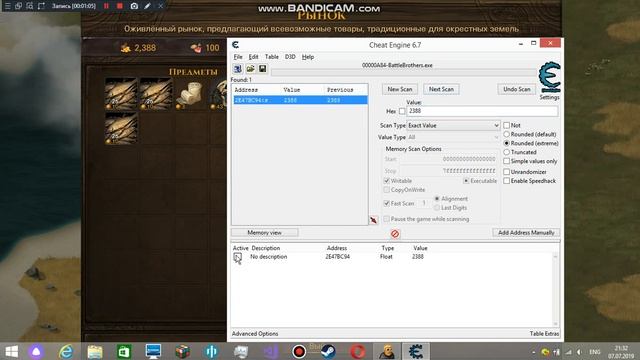Screen dimensions: 640x360
Task: Click the Float type cell in address table
Action: (x=386, y=257)
